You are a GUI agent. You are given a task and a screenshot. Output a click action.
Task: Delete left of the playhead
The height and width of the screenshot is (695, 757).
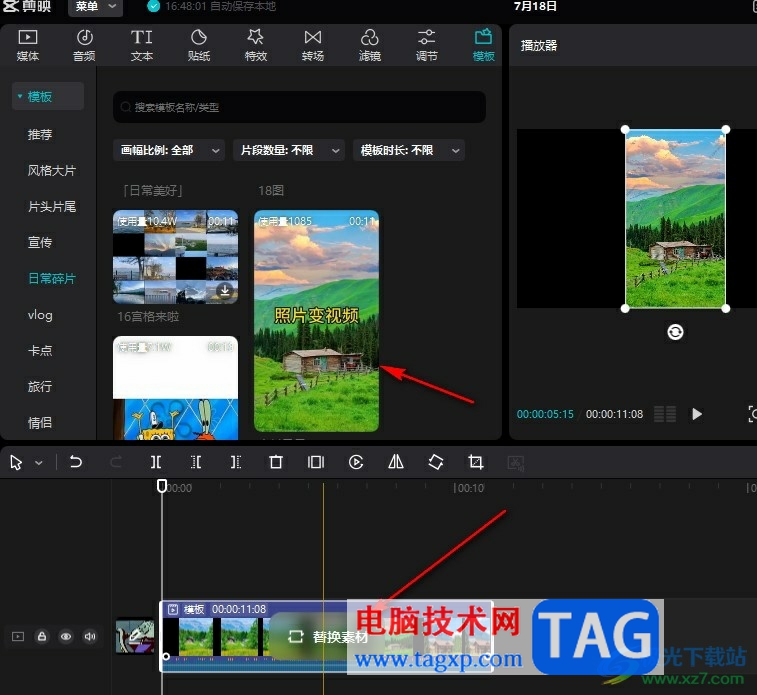pyautogui.click(x=196, y=462)
